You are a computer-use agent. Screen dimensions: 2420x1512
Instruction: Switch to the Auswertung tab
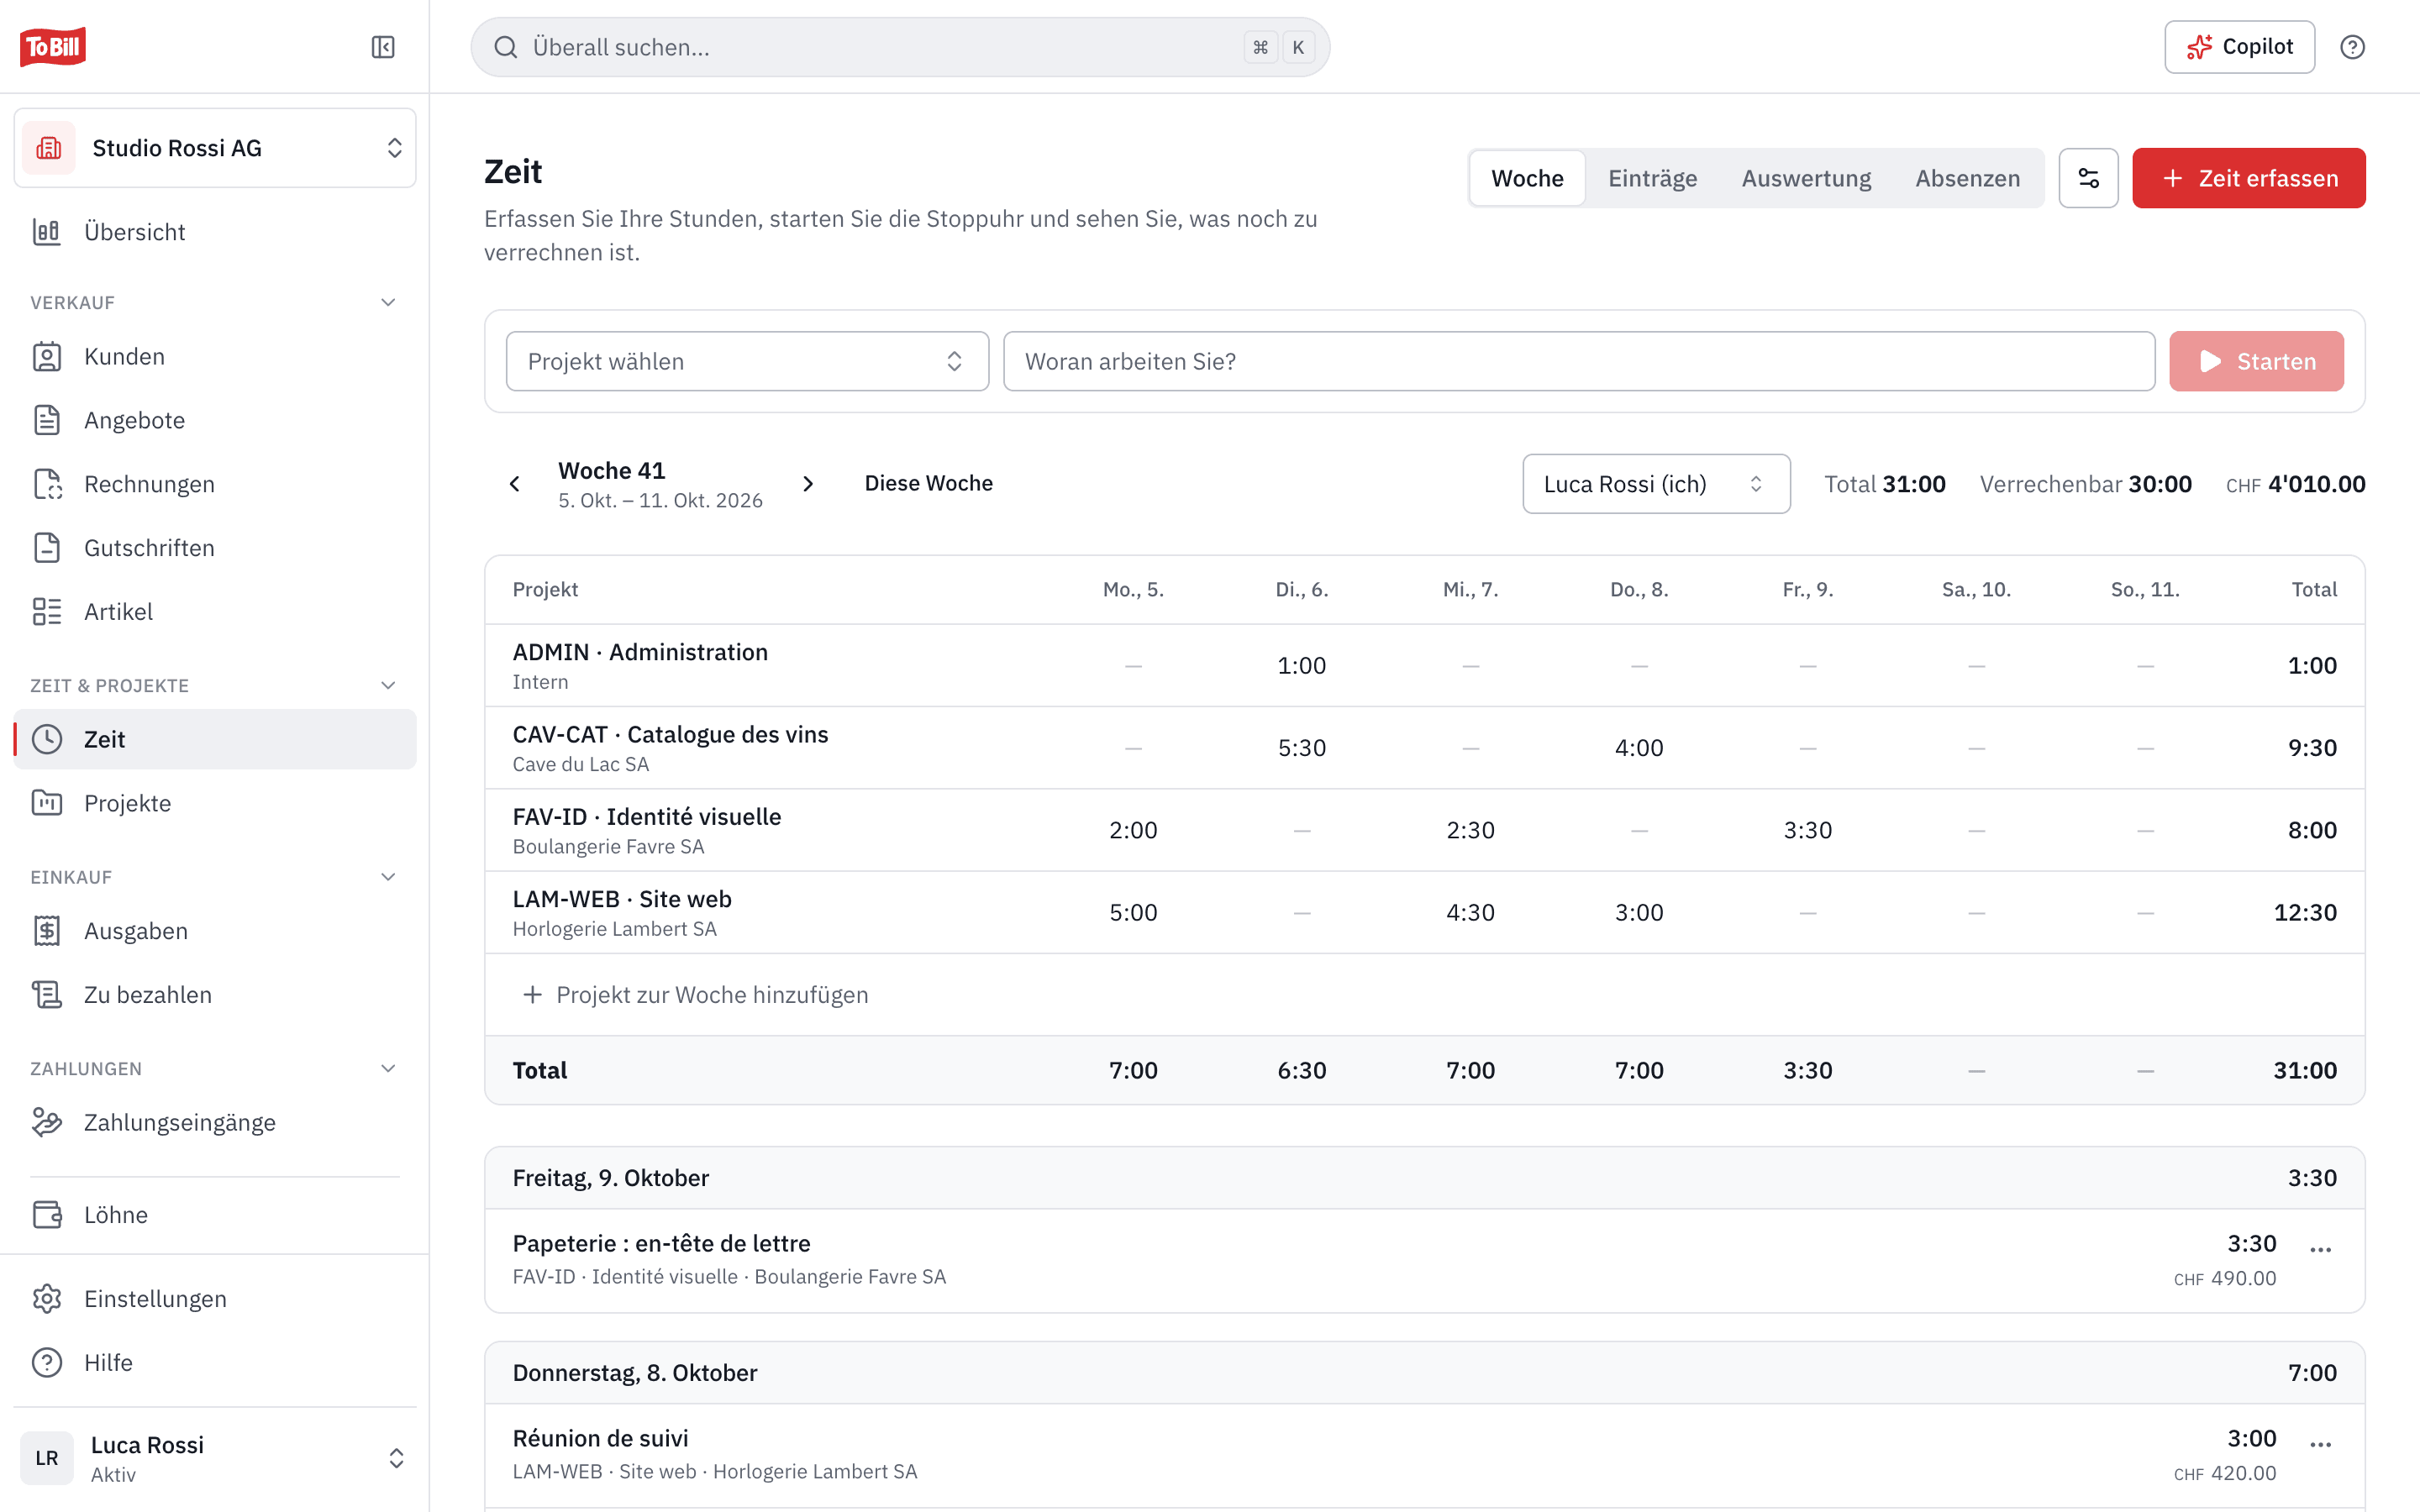click(1806, 178)
